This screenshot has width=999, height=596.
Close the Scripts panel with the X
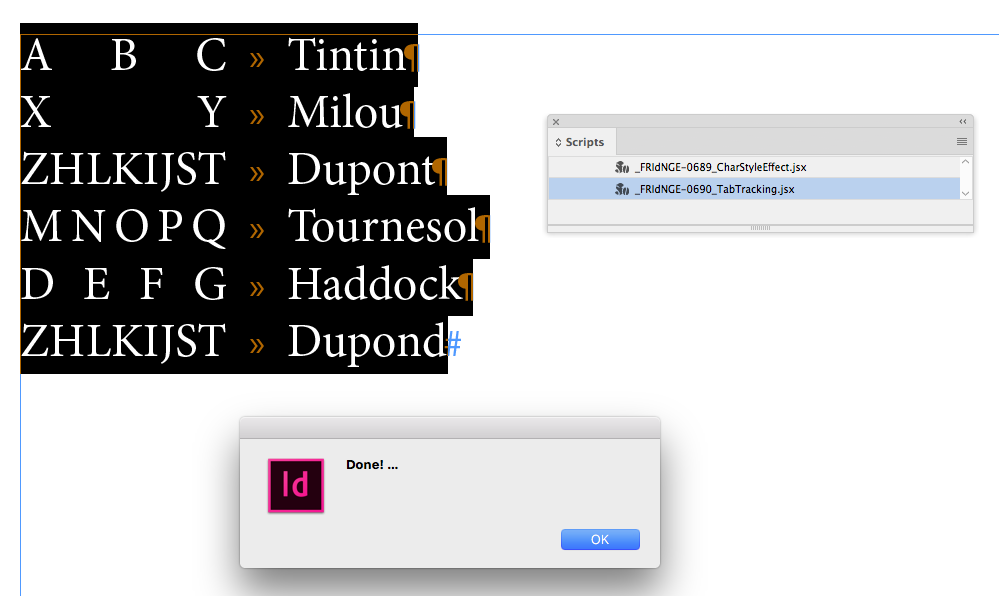tap(556, 121)
